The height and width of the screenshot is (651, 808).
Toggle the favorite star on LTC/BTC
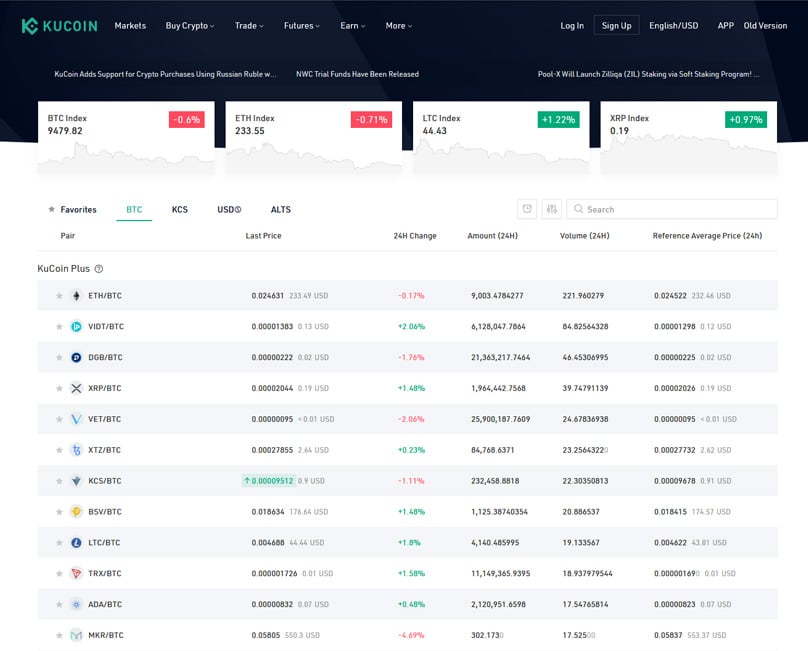point(59,542)
